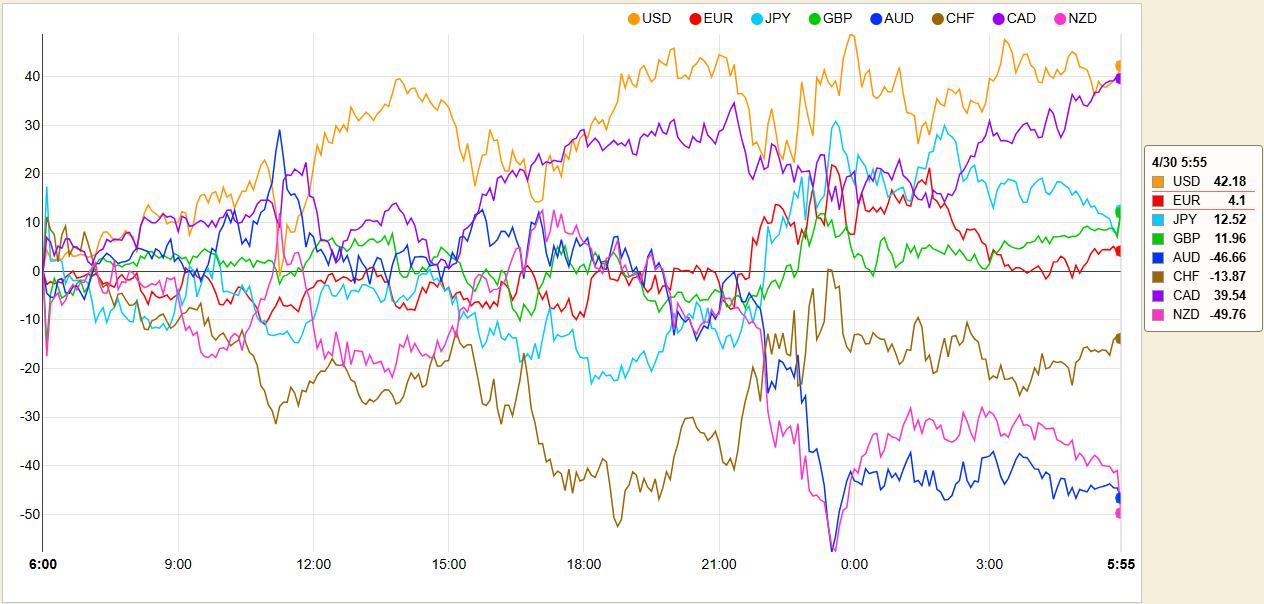Click the red EUR legend circle
The width and height of the screenshot is (1264, 604).
coord(696,18)
